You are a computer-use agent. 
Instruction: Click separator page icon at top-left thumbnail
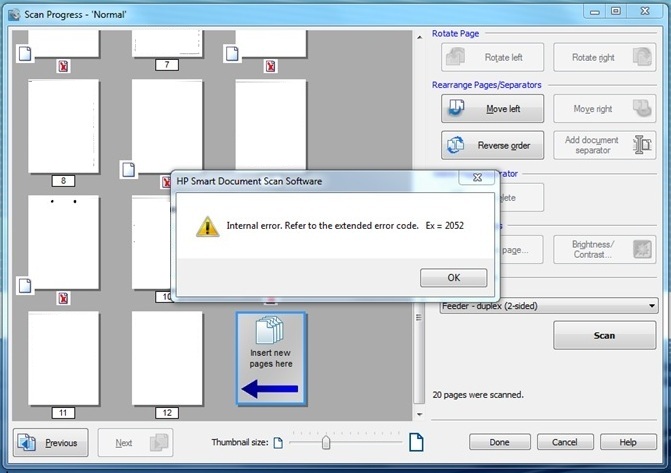[25, 54]
